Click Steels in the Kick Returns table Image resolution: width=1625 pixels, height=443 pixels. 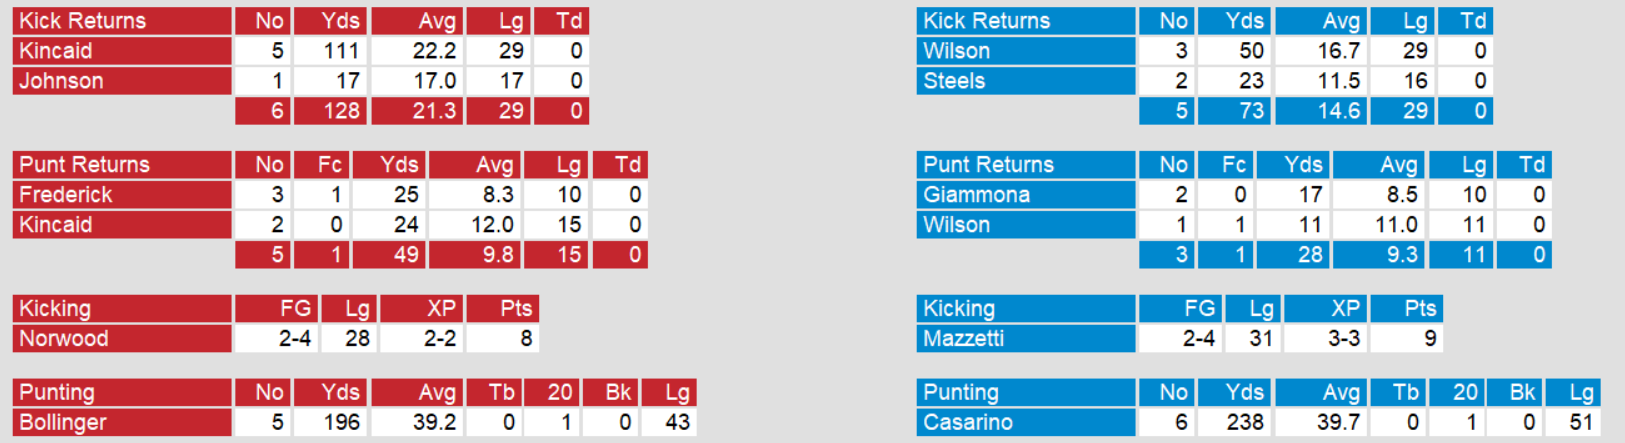[x=1026, y=81]
